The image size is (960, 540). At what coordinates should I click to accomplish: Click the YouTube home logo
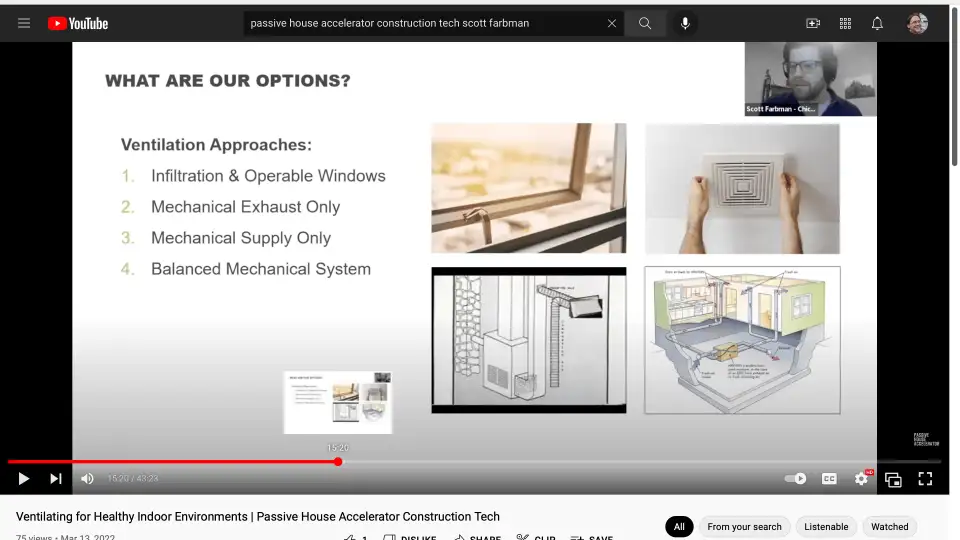coord(78,23)
